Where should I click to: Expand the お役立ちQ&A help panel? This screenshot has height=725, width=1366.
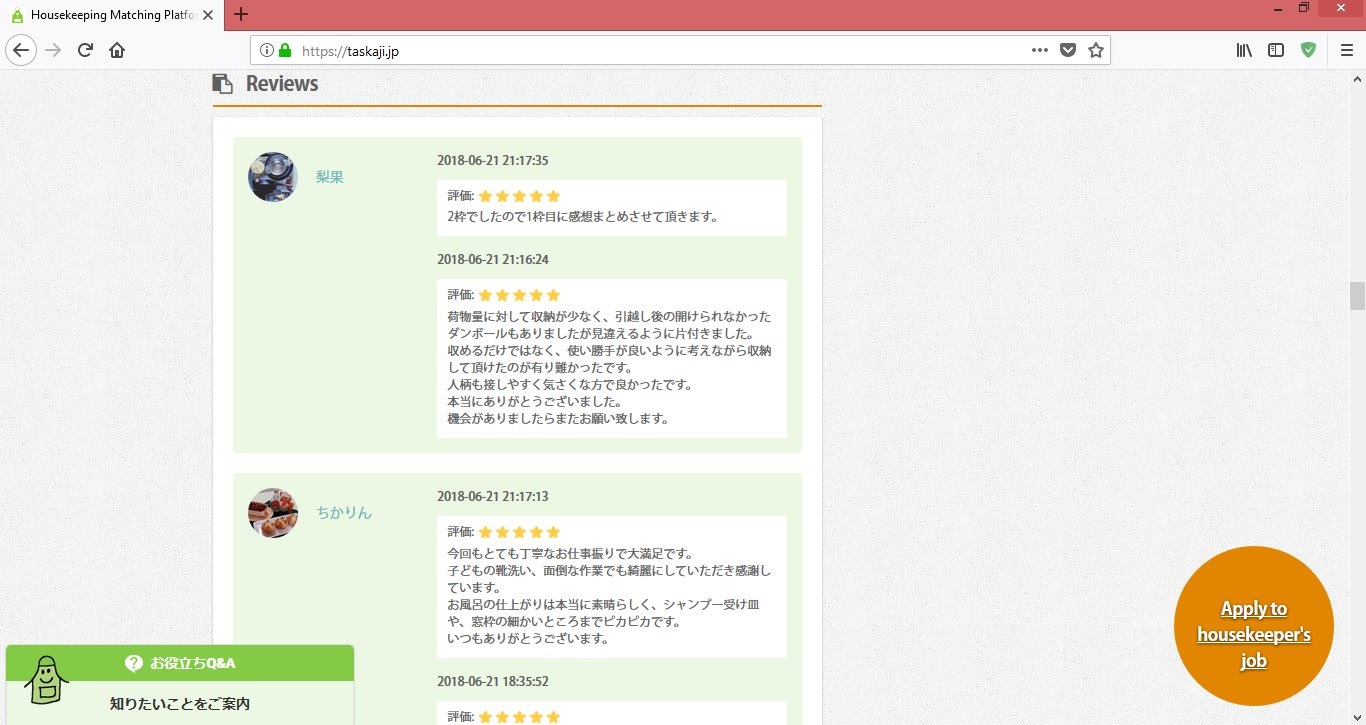pos(180,663)
